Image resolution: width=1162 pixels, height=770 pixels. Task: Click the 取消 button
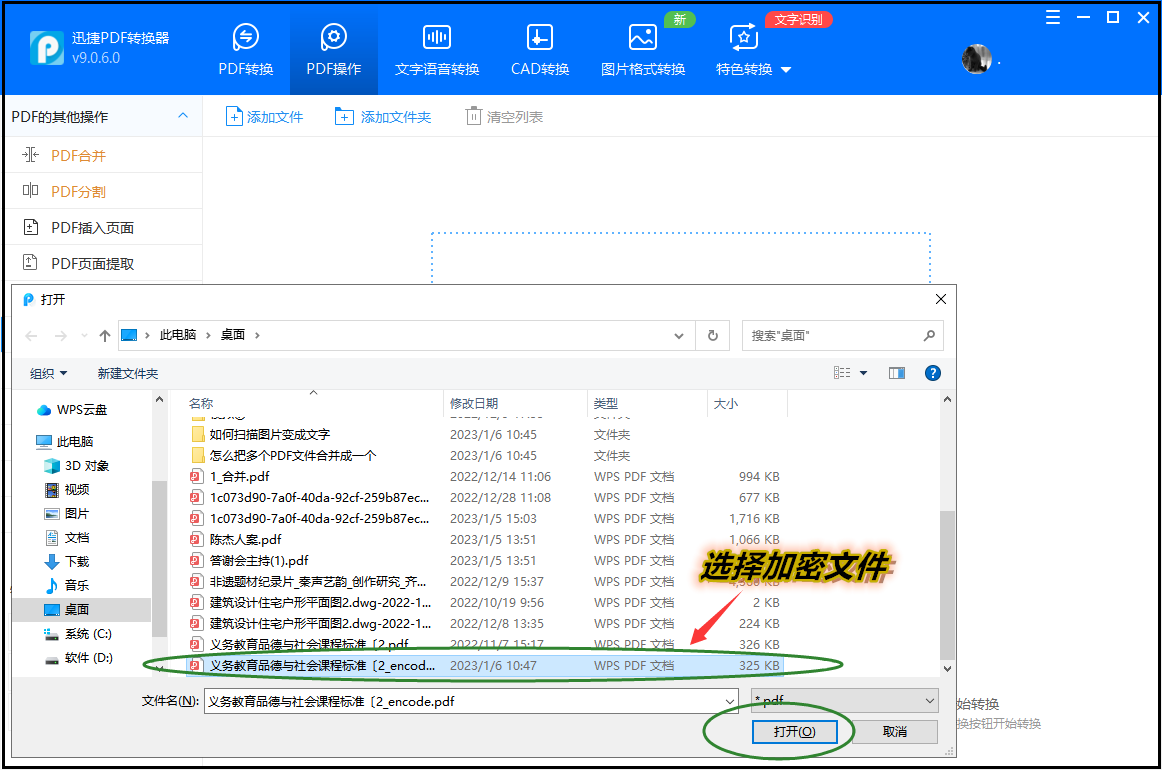(895, 731)
